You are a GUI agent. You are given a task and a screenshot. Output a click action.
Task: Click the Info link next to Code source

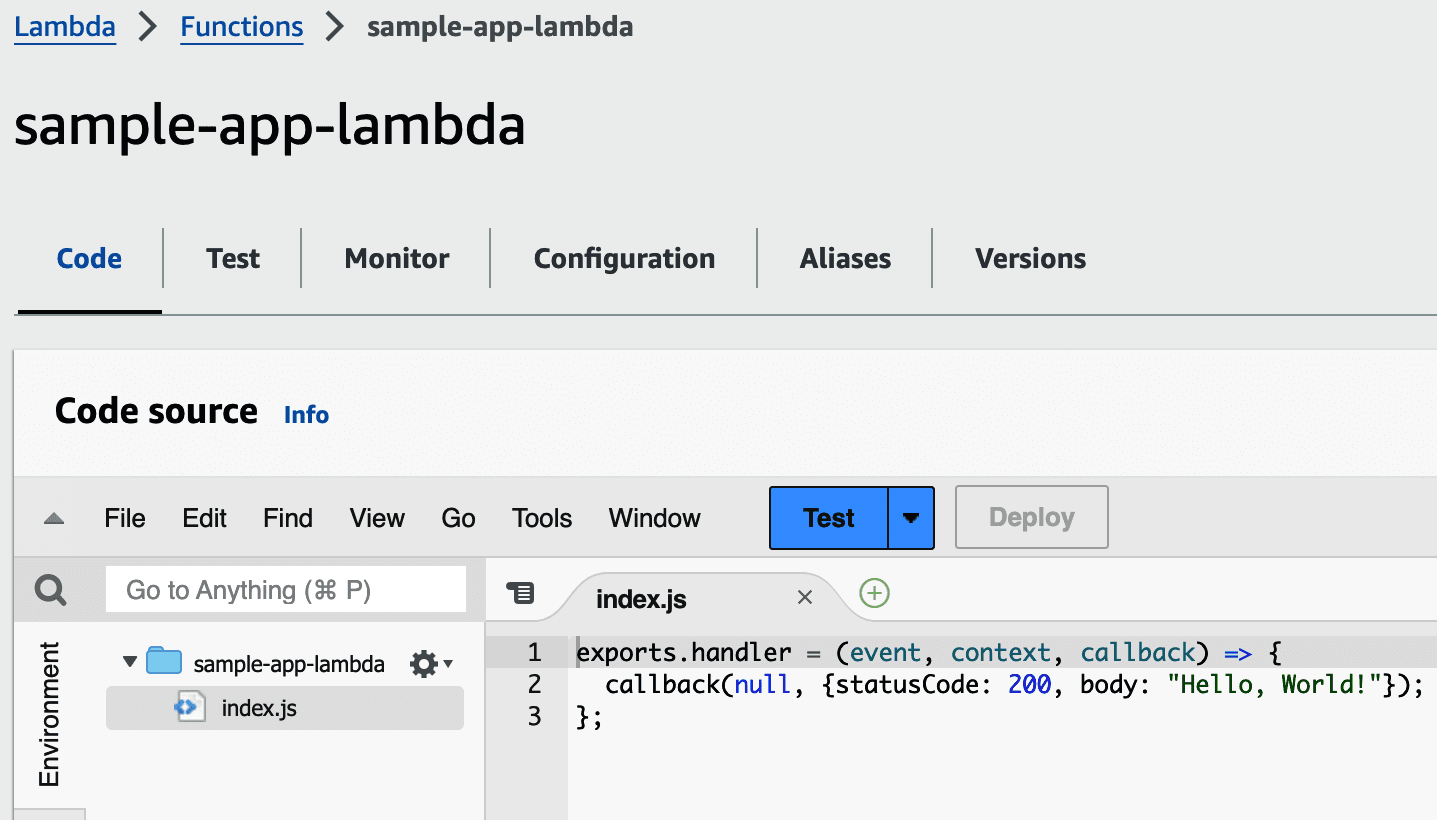coord(306,414)
